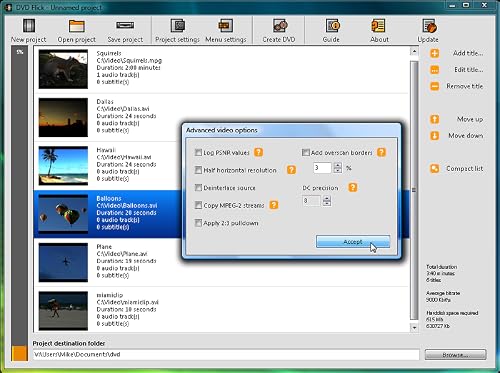Click the overscan percentage input field
Viewport: 500px width, 373px height.
click(322, 168)
